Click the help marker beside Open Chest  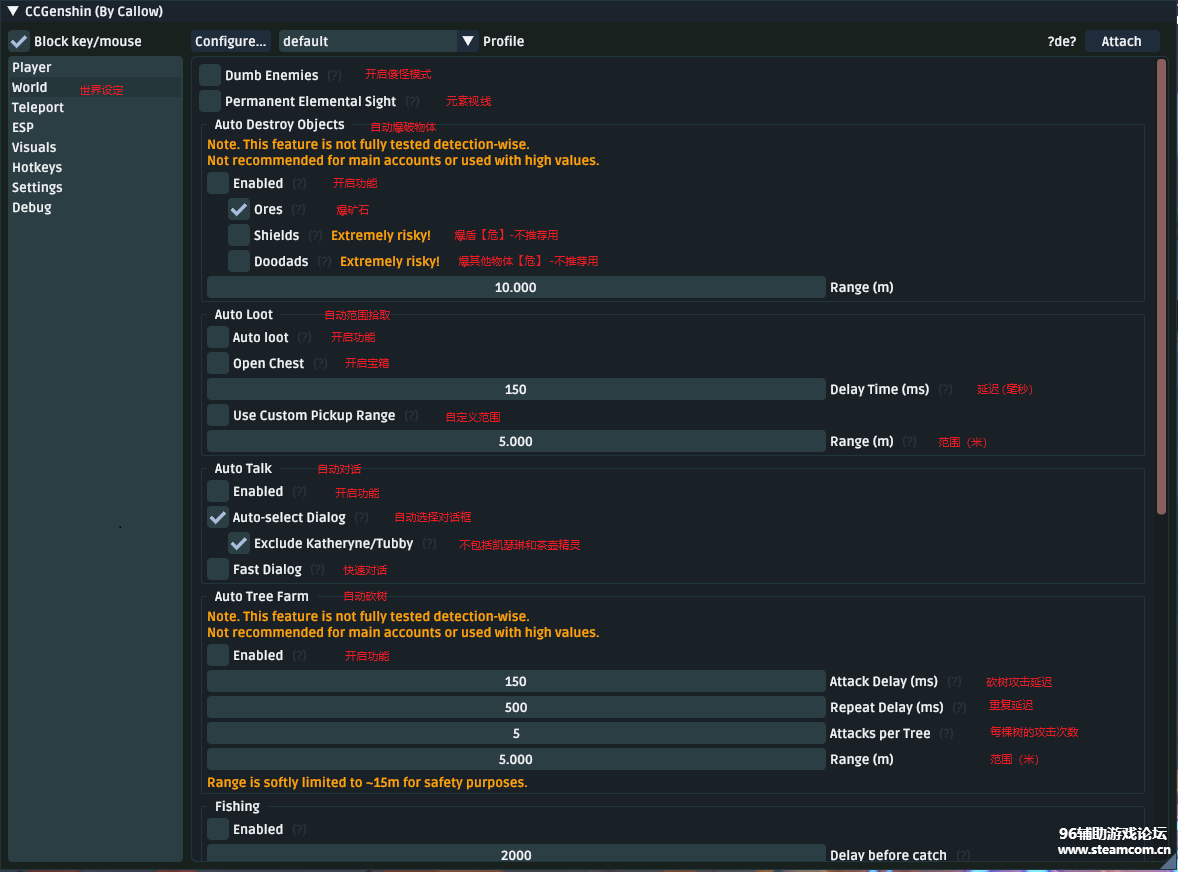(x=320, y=364)
